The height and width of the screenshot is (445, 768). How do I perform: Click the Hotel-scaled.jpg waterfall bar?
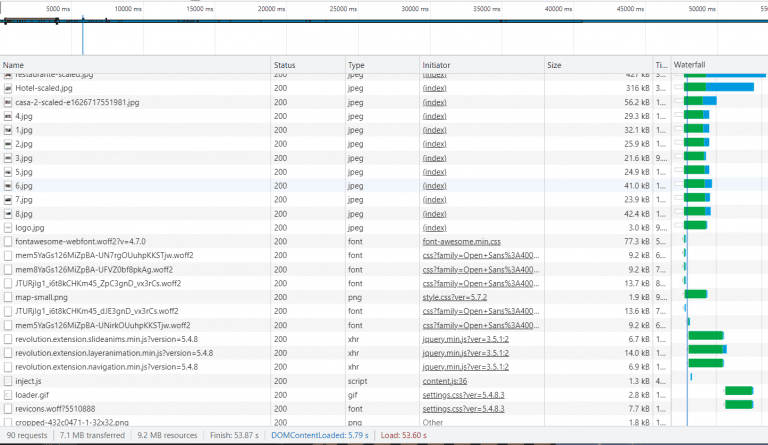coord(719,87)
